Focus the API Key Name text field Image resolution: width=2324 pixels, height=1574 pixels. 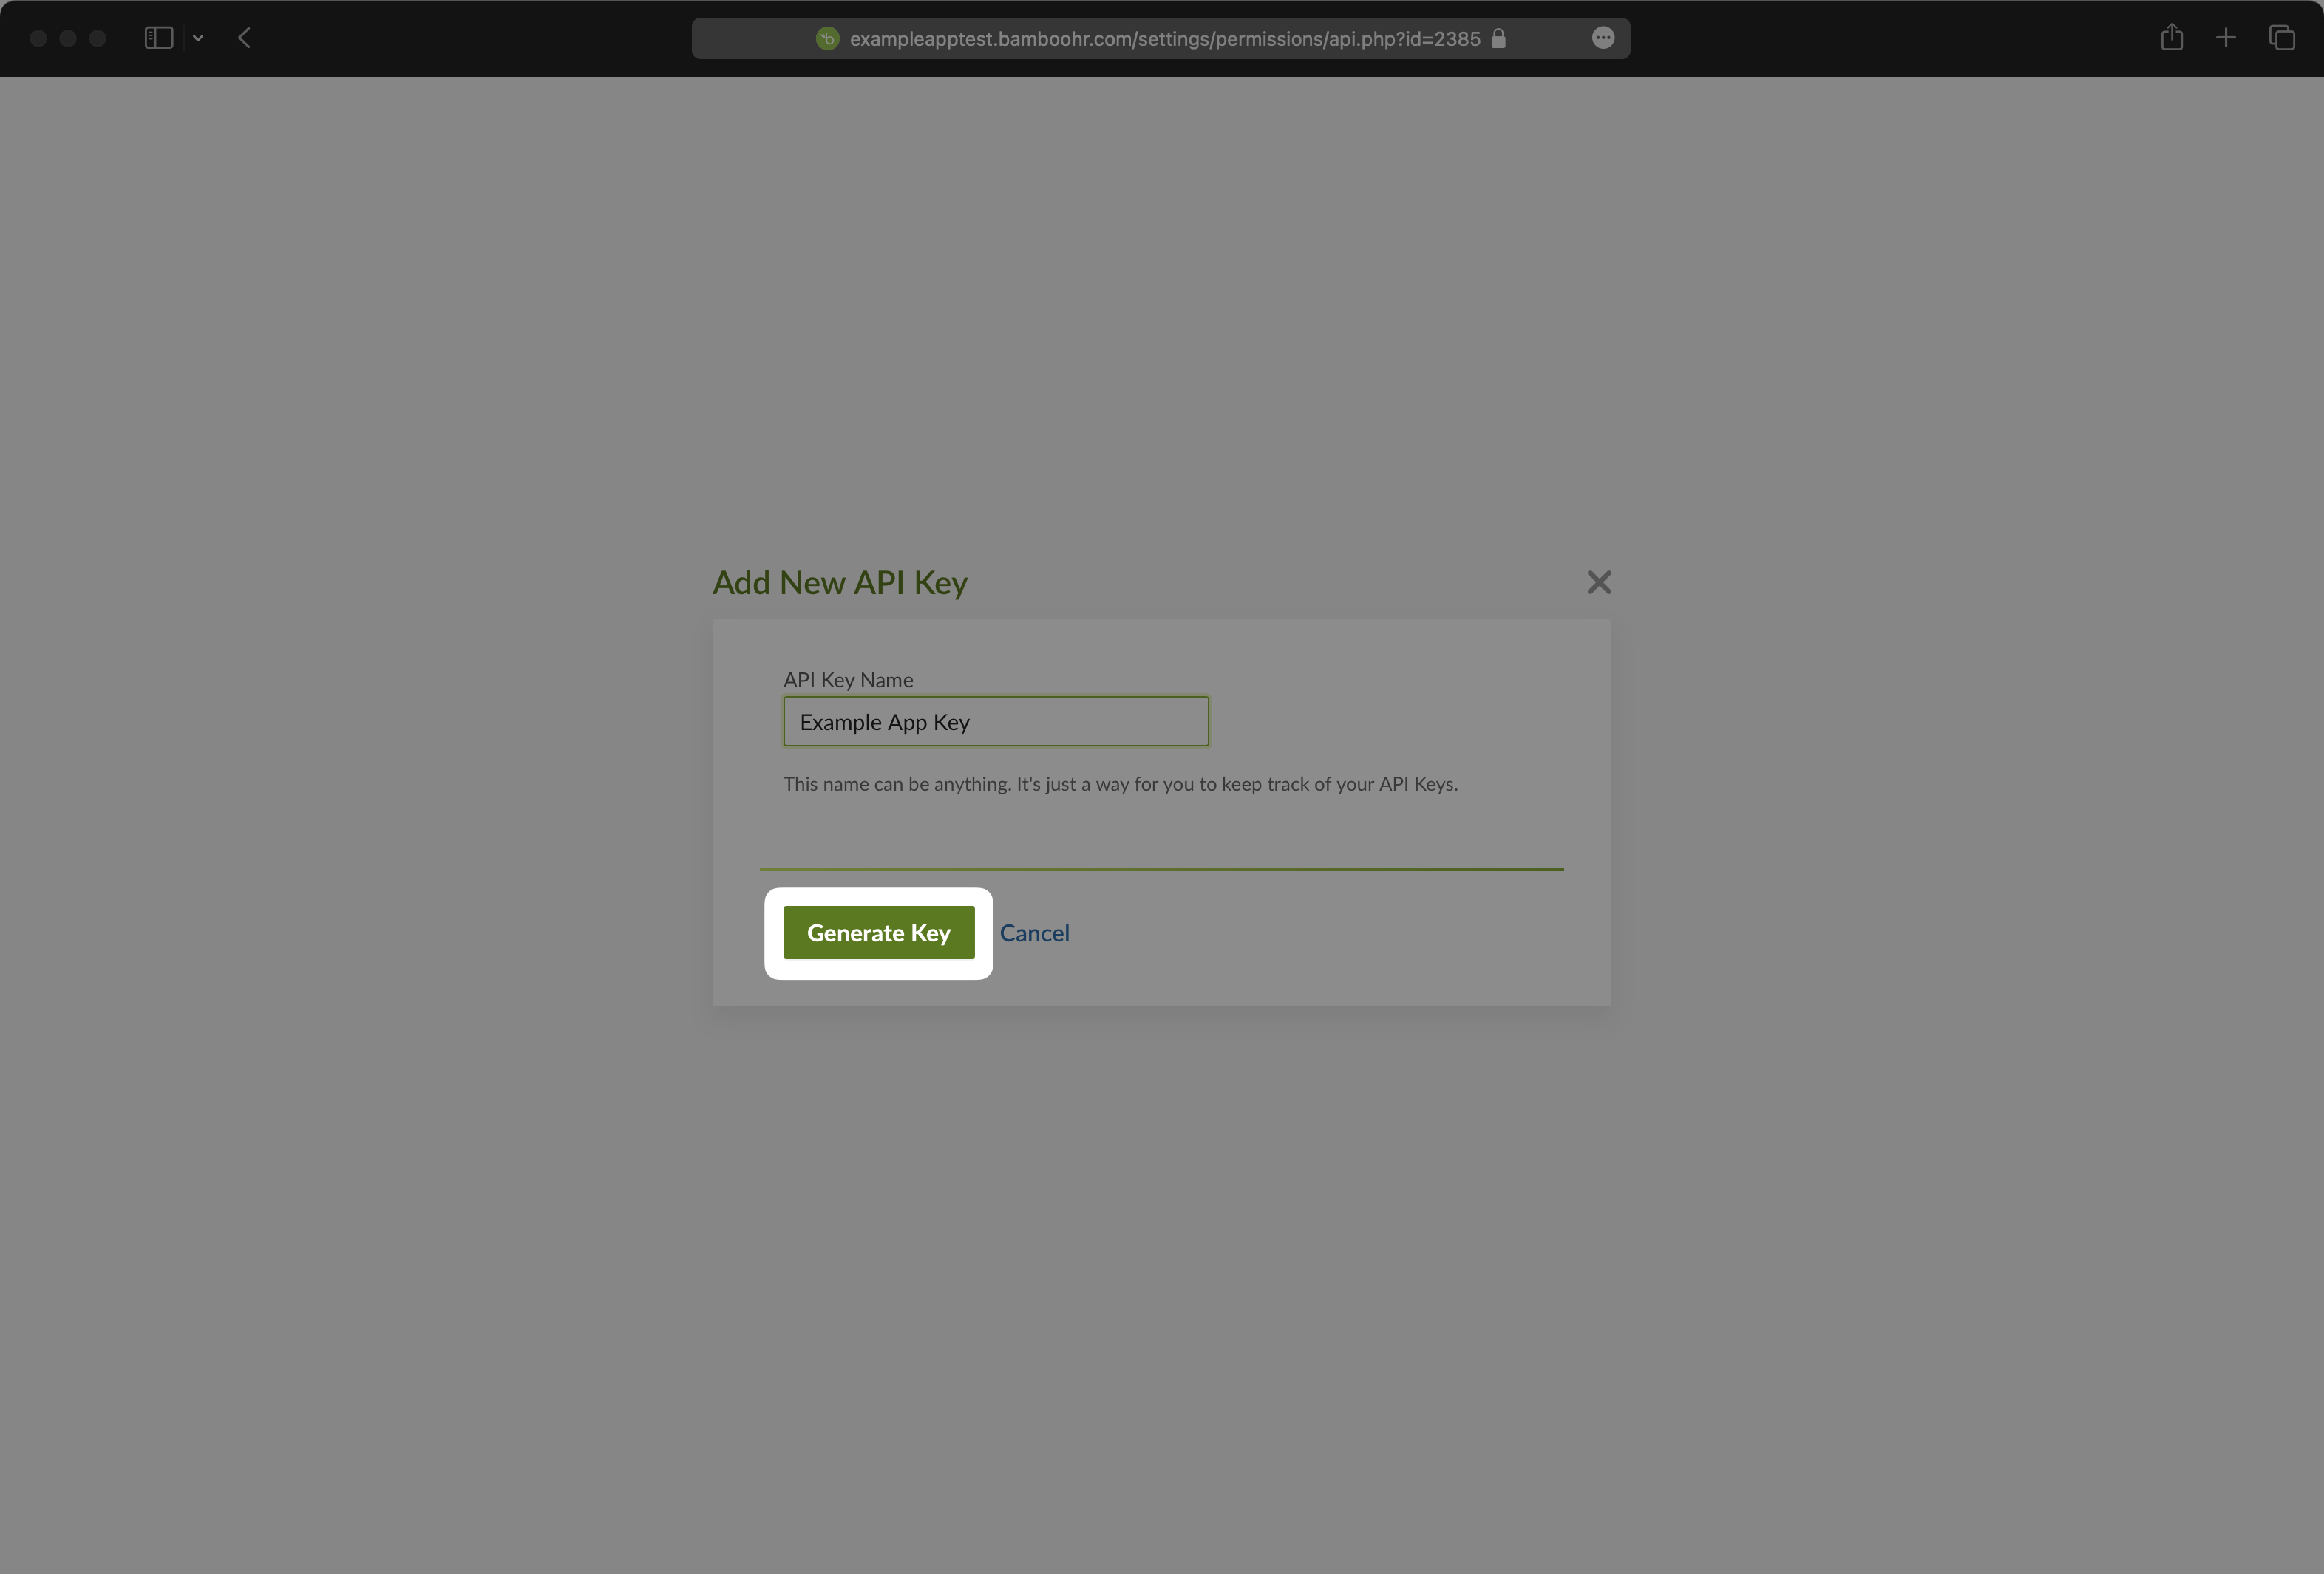(x=995, y=721)
